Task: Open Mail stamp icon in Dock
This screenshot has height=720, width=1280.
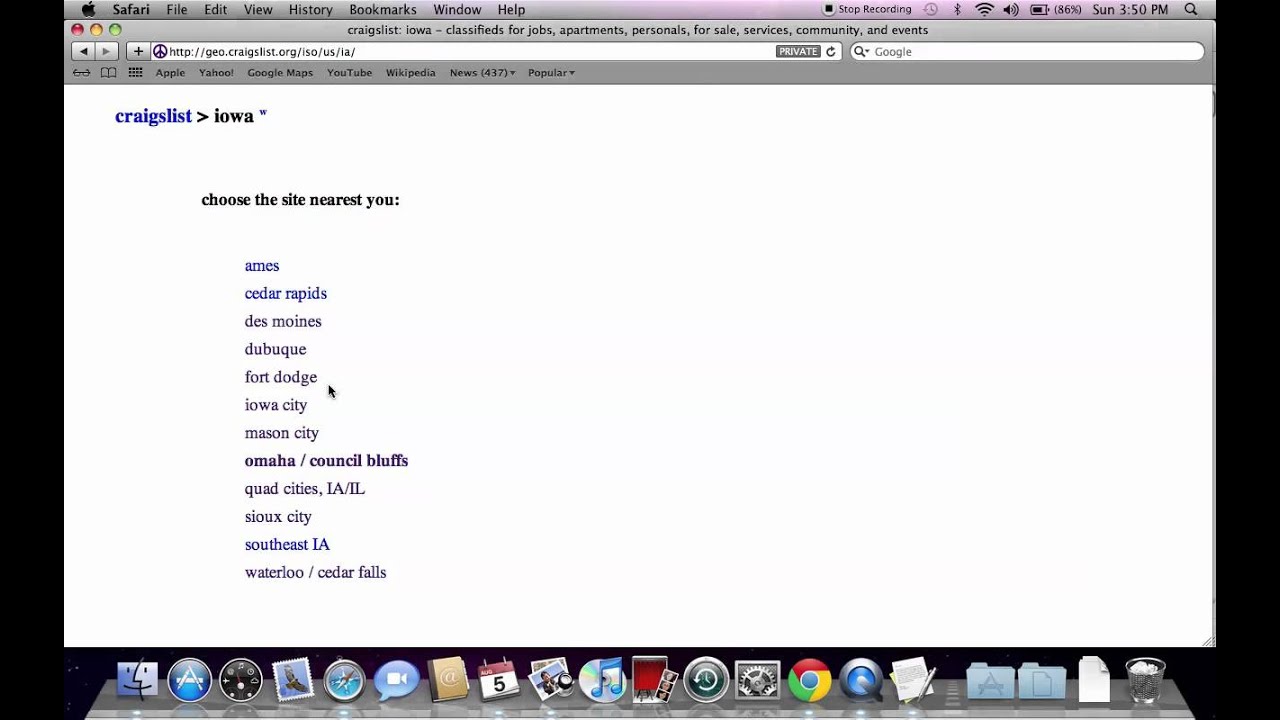Action: [x=293, y=680]
